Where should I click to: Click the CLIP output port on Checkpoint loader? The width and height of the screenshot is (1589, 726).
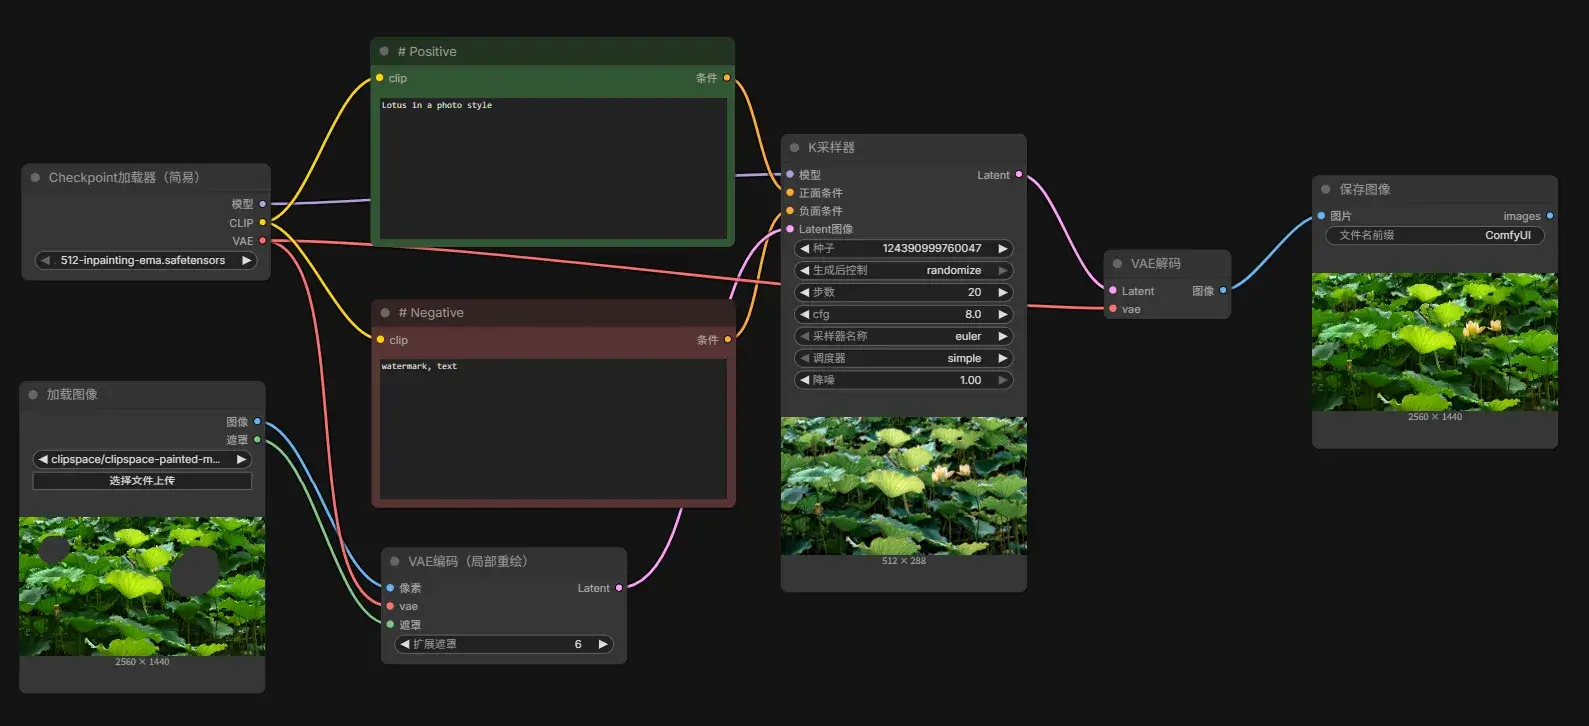pos(263,223)
